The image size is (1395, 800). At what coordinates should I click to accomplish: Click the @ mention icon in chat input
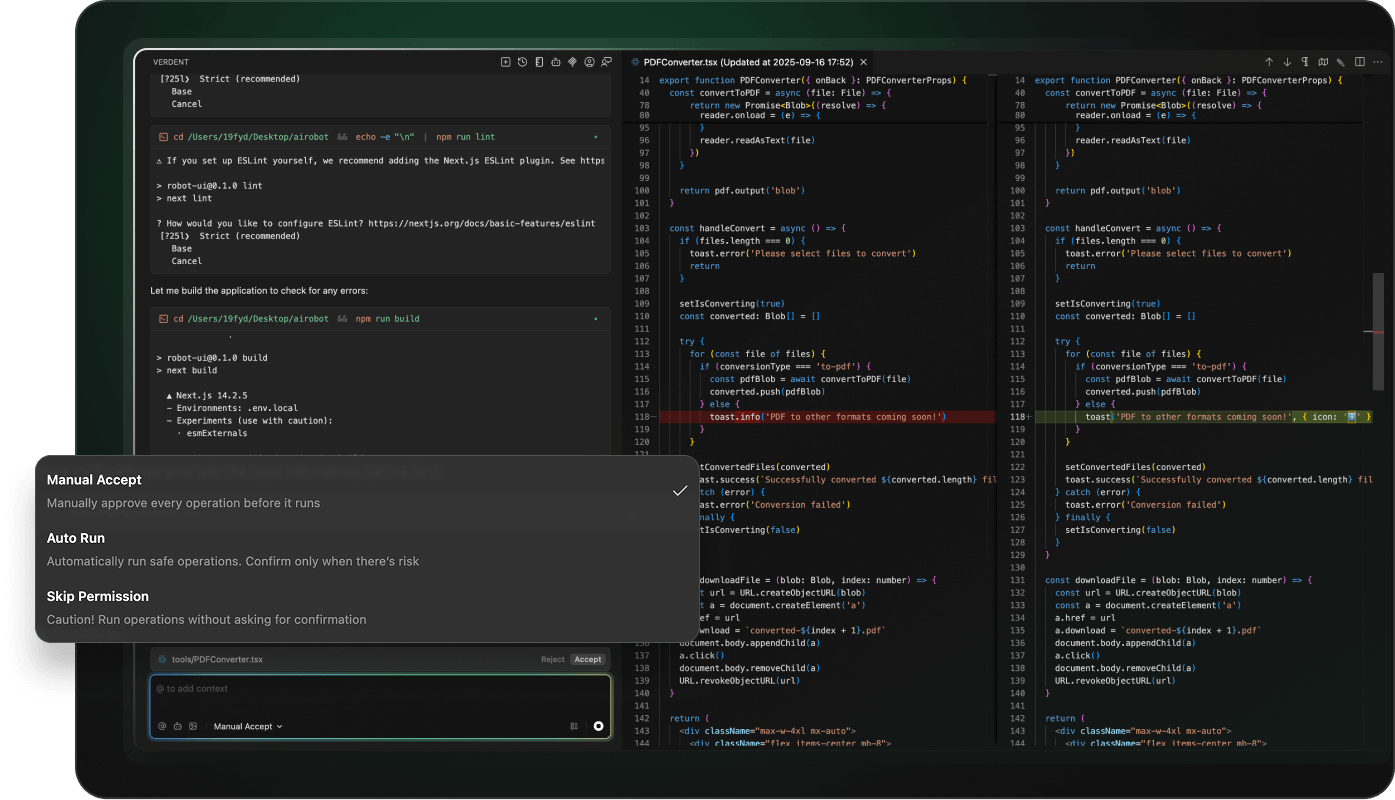pos(162,726)
